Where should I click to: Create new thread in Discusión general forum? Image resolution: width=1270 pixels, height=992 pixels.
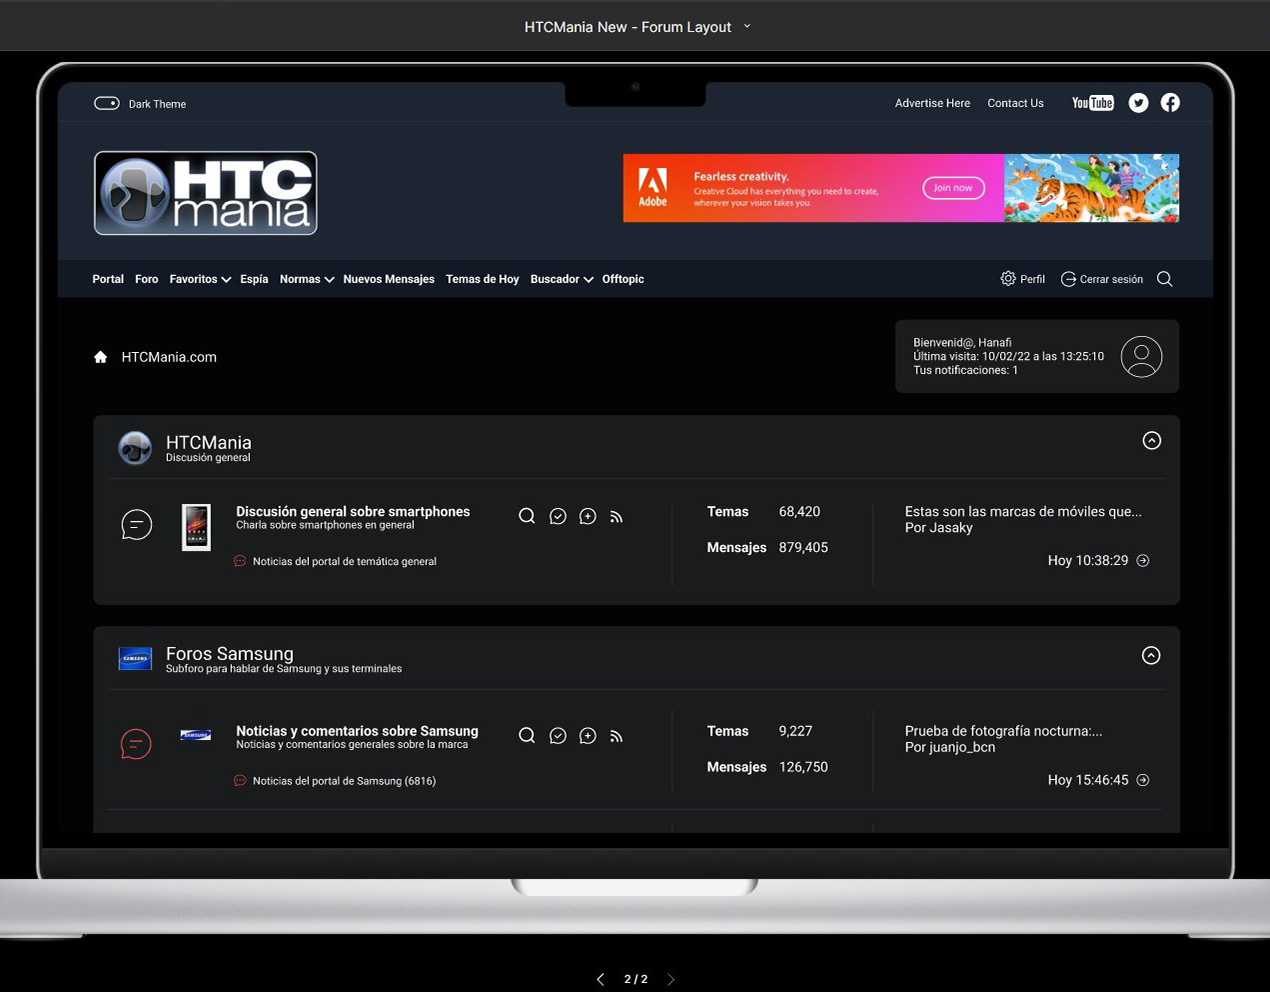[x=588, y=516]
